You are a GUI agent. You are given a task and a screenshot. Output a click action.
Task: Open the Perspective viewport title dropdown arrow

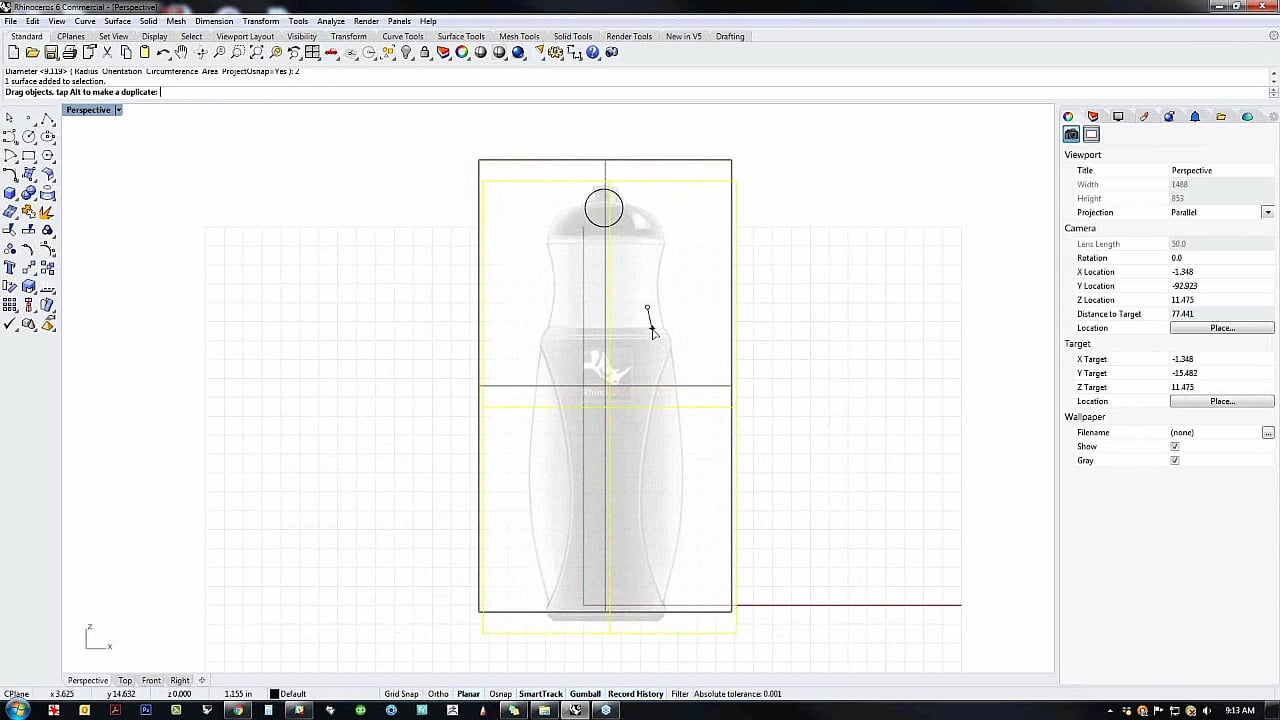[x=118, y=110]
